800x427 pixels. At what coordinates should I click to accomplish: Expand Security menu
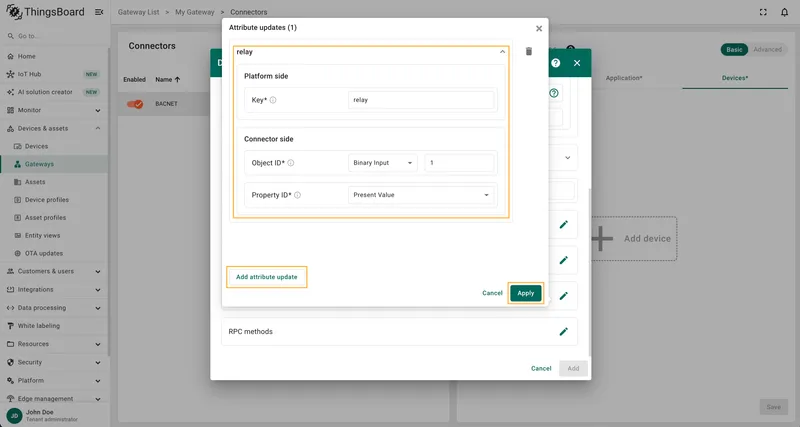(x=54, y=363)
